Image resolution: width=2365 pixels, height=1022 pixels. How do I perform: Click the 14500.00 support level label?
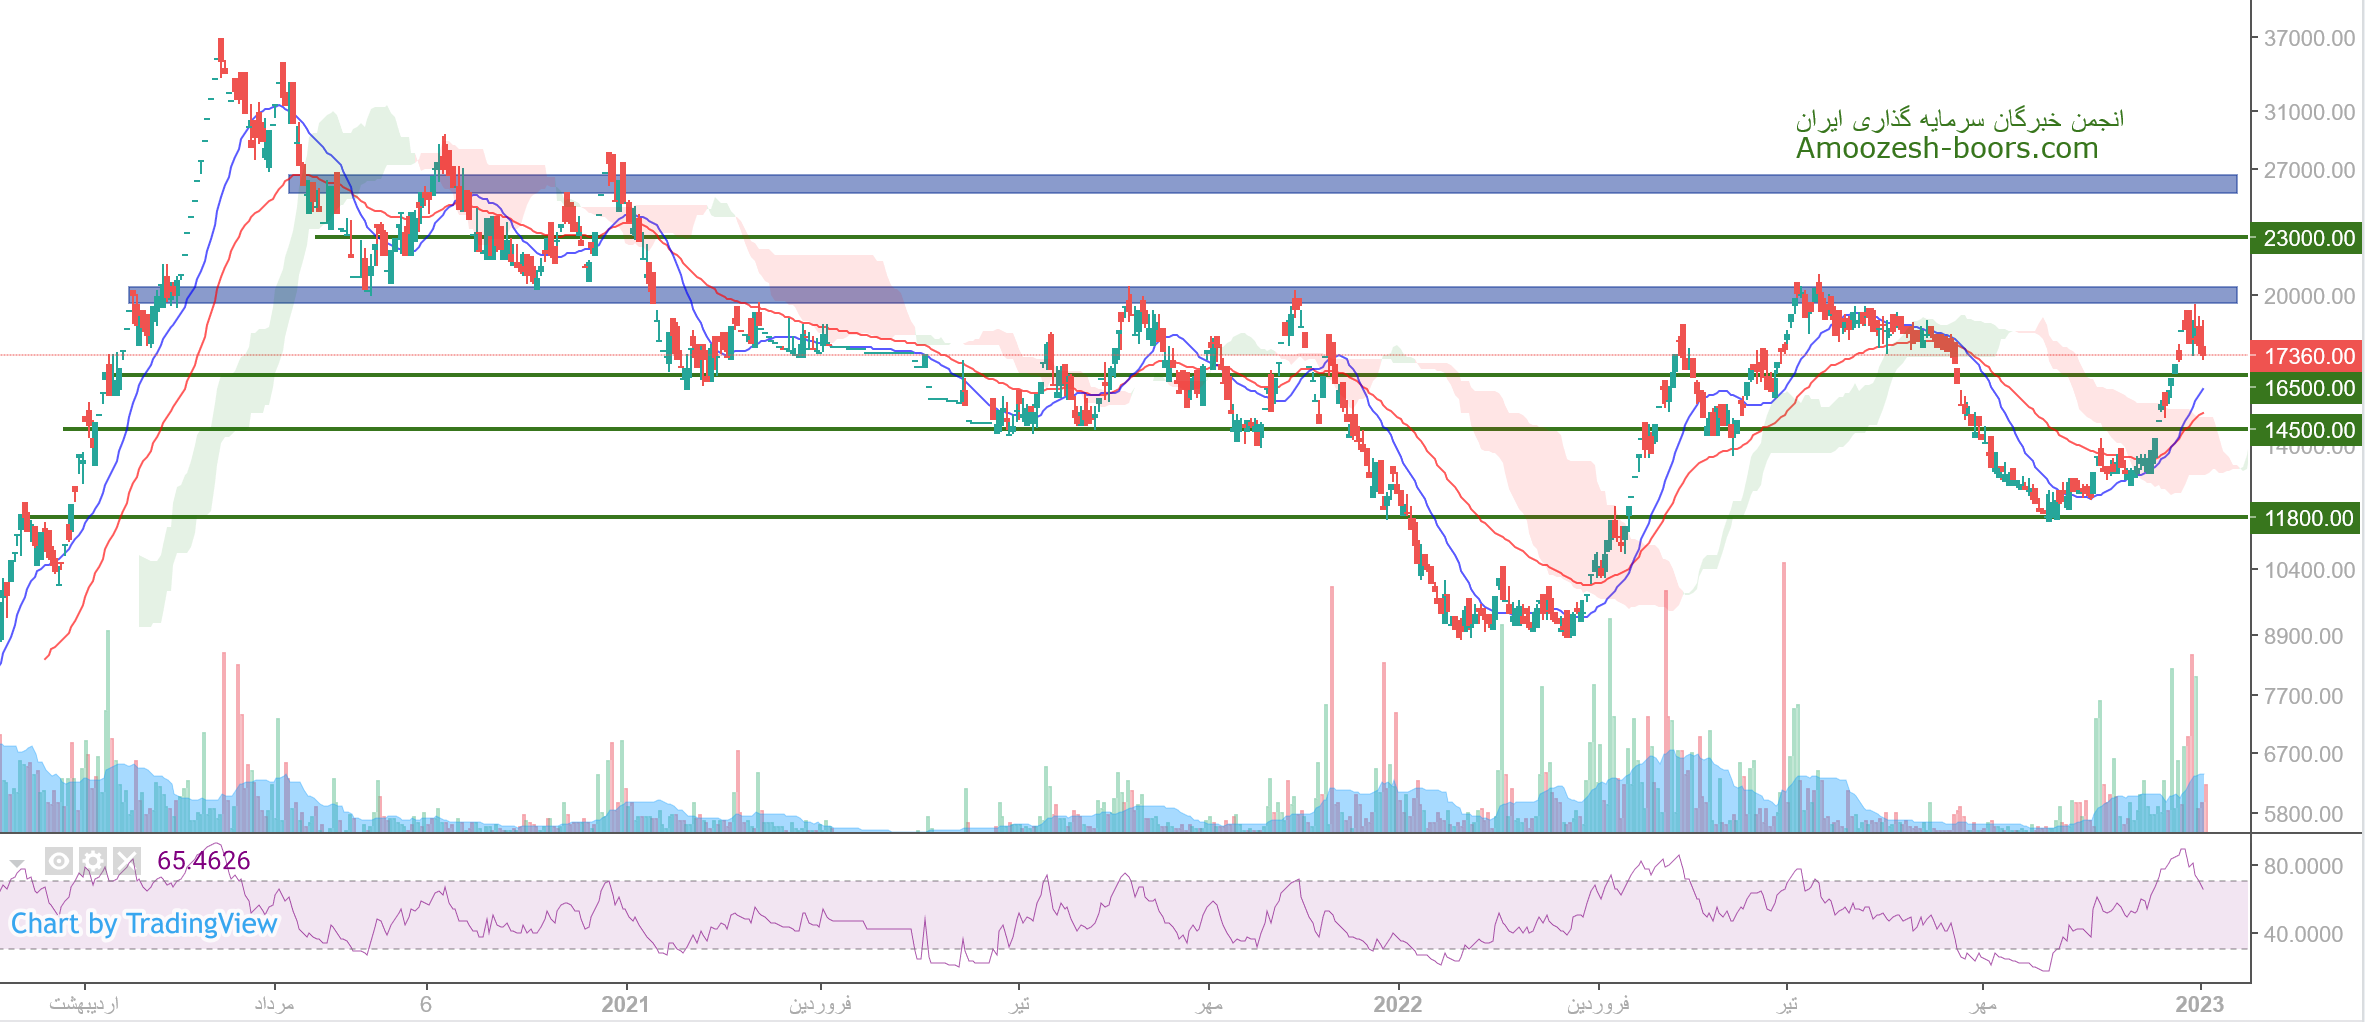(2308, 430)
